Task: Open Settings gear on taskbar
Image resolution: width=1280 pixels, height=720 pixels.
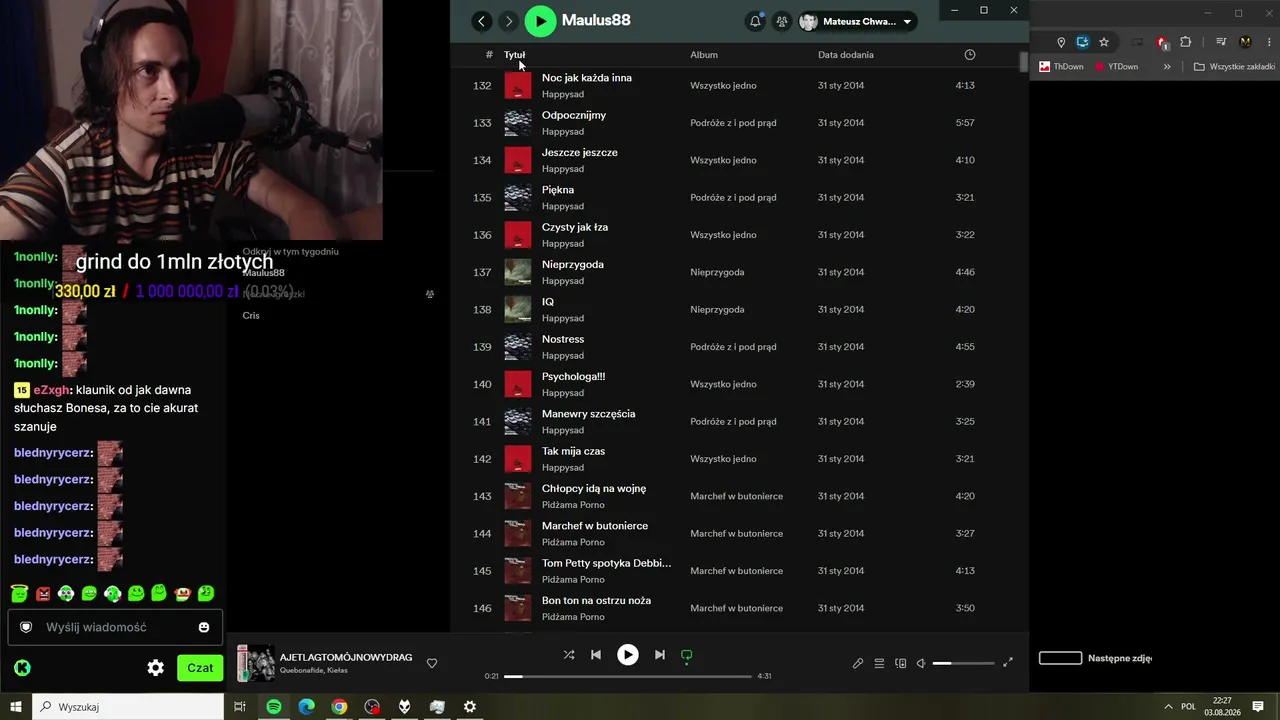Action: (470, 707)
